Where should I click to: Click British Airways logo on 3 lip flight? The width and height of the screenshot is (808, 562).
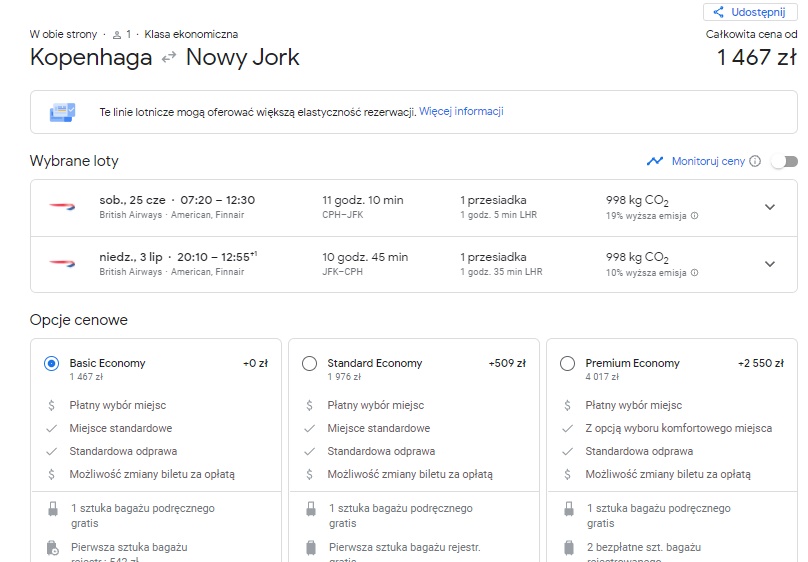coord(62,263)
